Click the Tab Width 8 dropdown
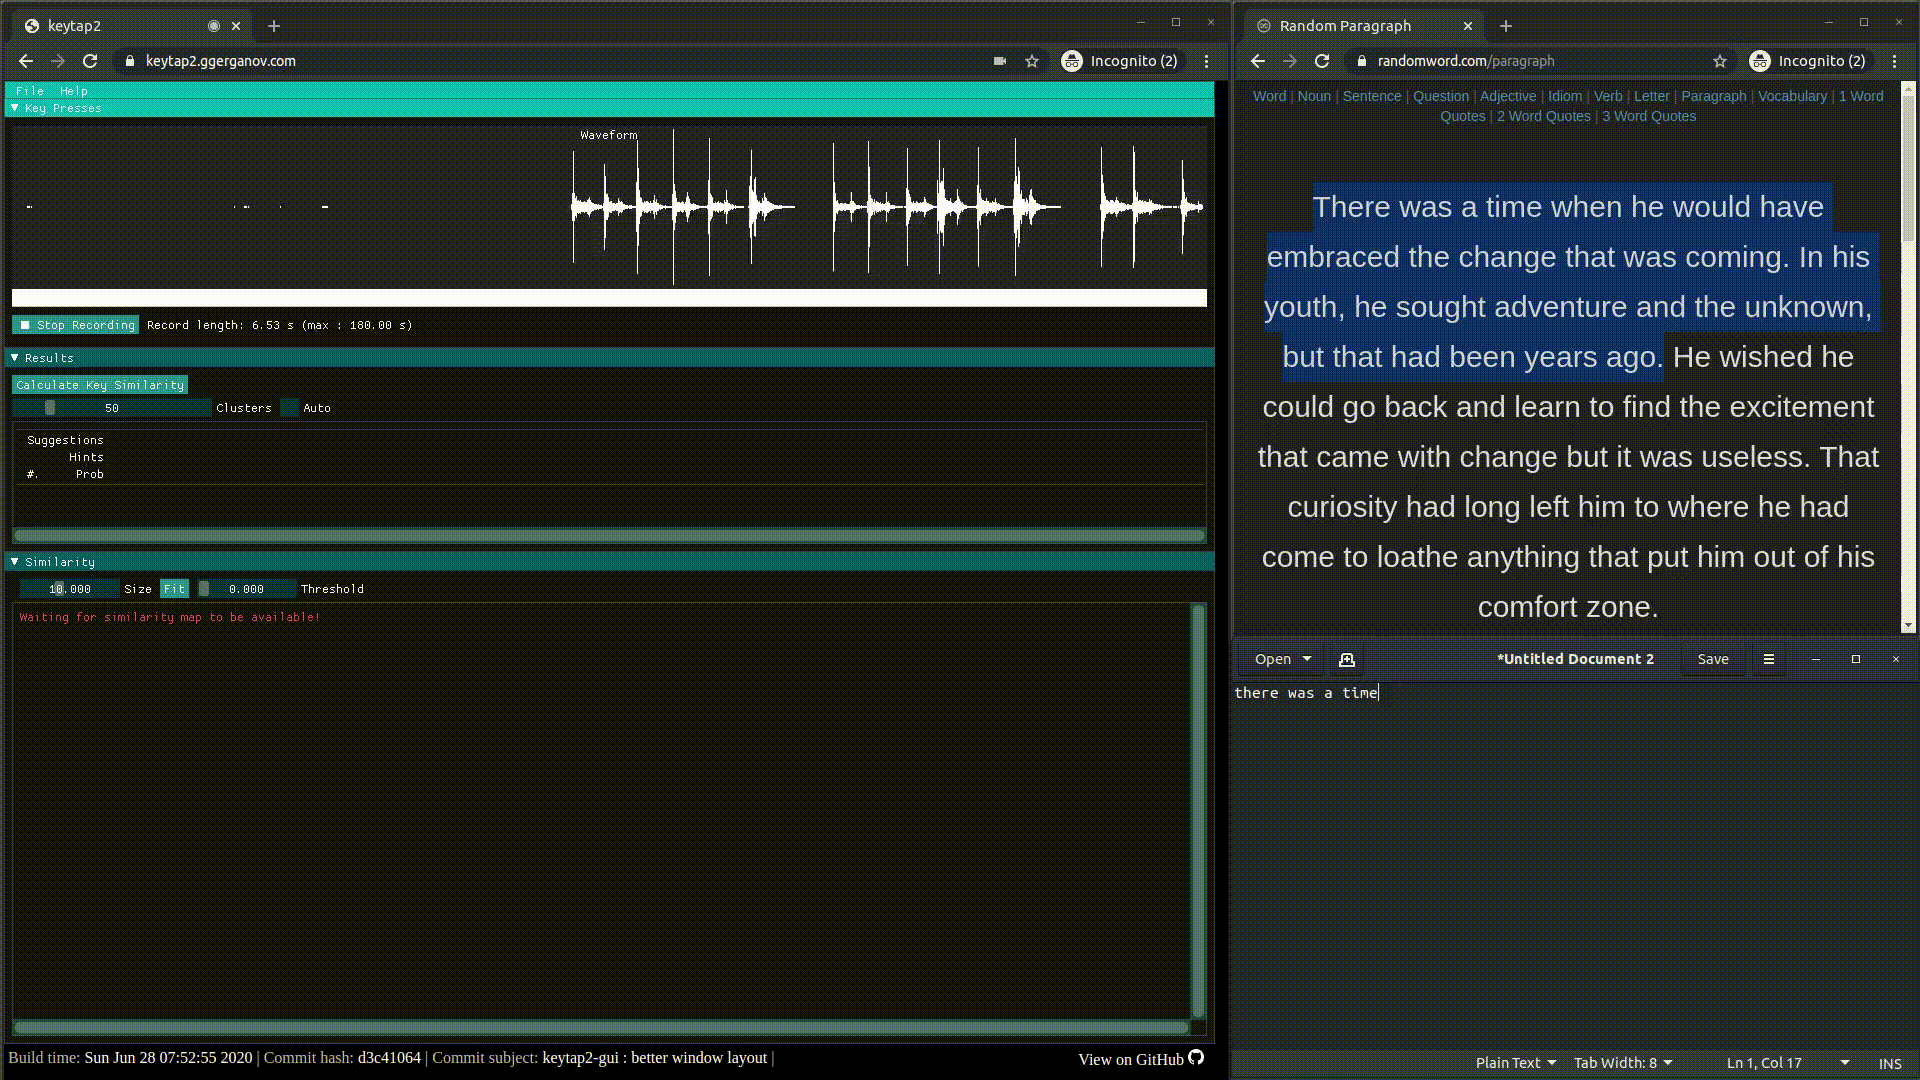Viewport: 1920px width, 1080px height. [1623, 1062]
